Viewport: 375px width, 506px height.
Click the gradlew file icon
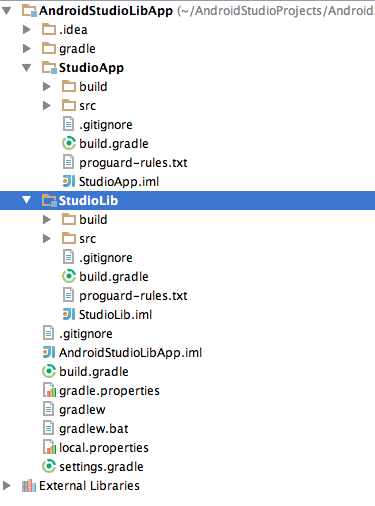click(x=48, y=409)
